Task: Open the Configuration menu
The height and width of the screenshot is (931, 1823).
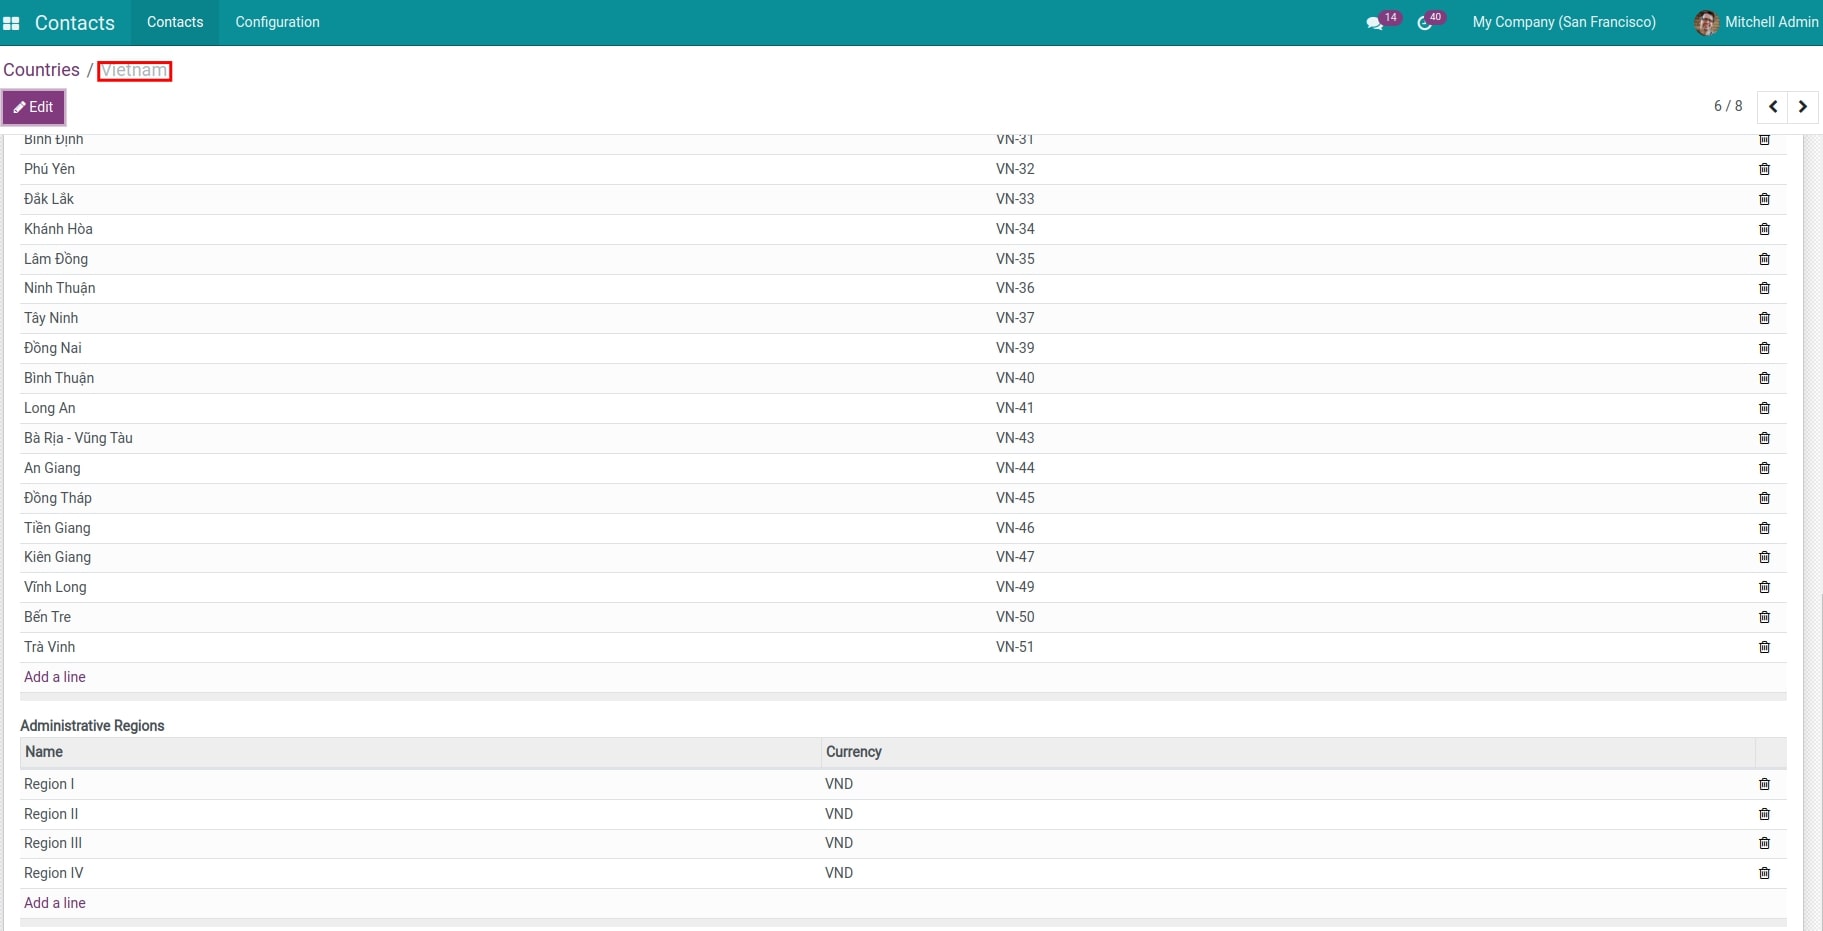Action: [277, 22]
